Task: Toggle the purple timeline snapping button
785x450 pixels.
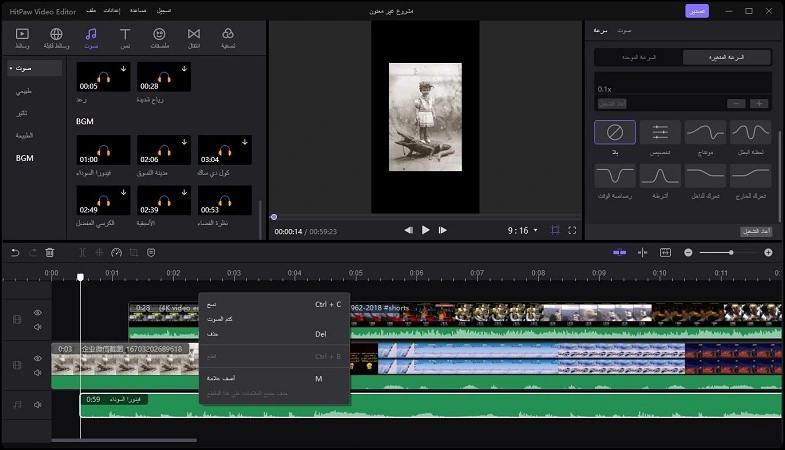Action: click(619, 253)
